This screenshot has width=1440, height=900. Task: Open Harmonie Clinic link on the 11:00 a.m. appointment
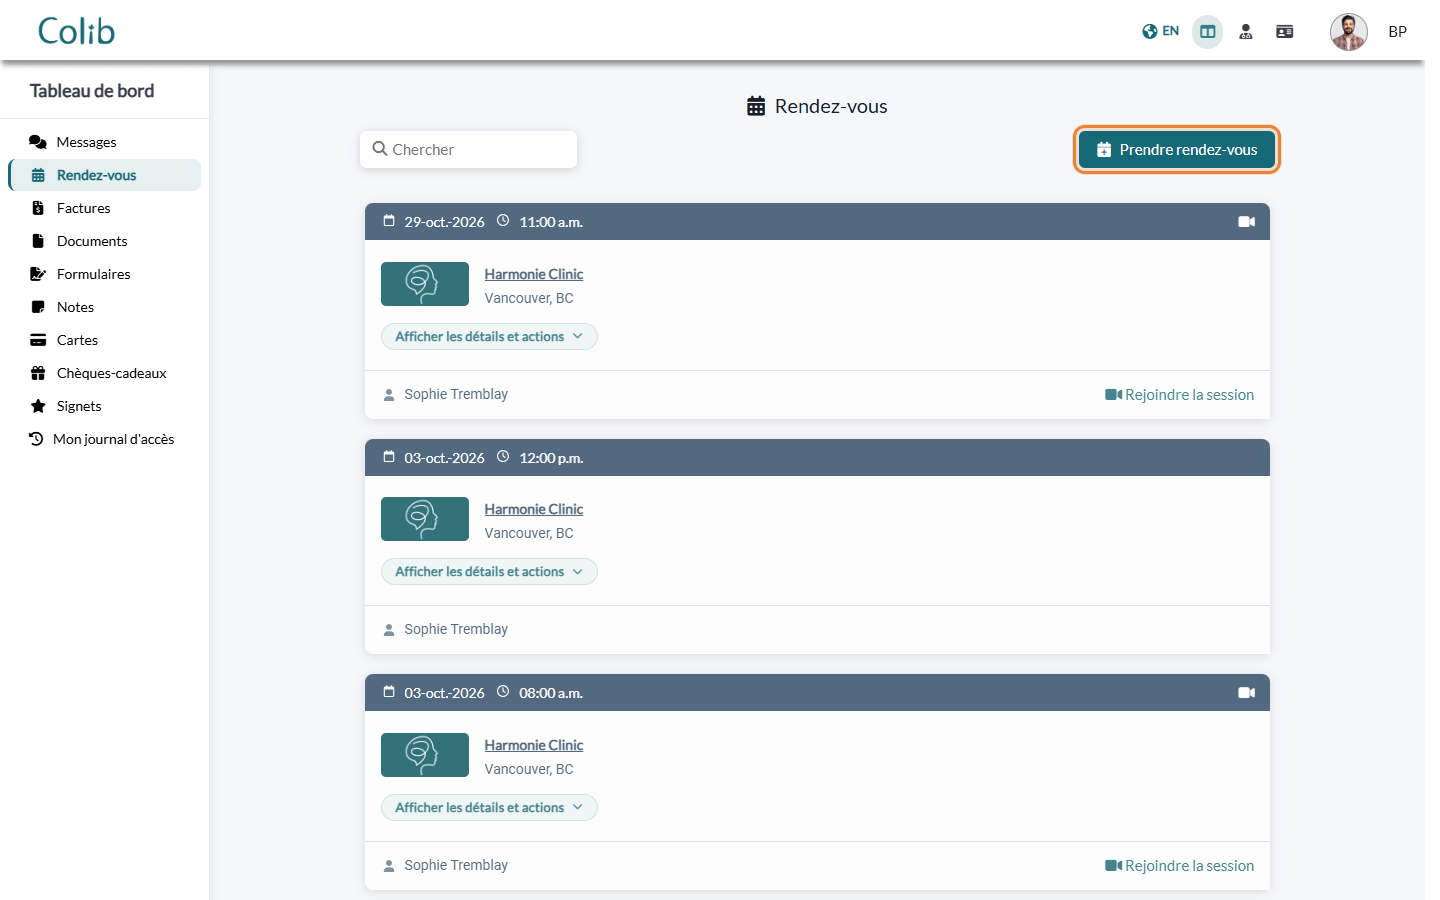[x=534, y=274]
